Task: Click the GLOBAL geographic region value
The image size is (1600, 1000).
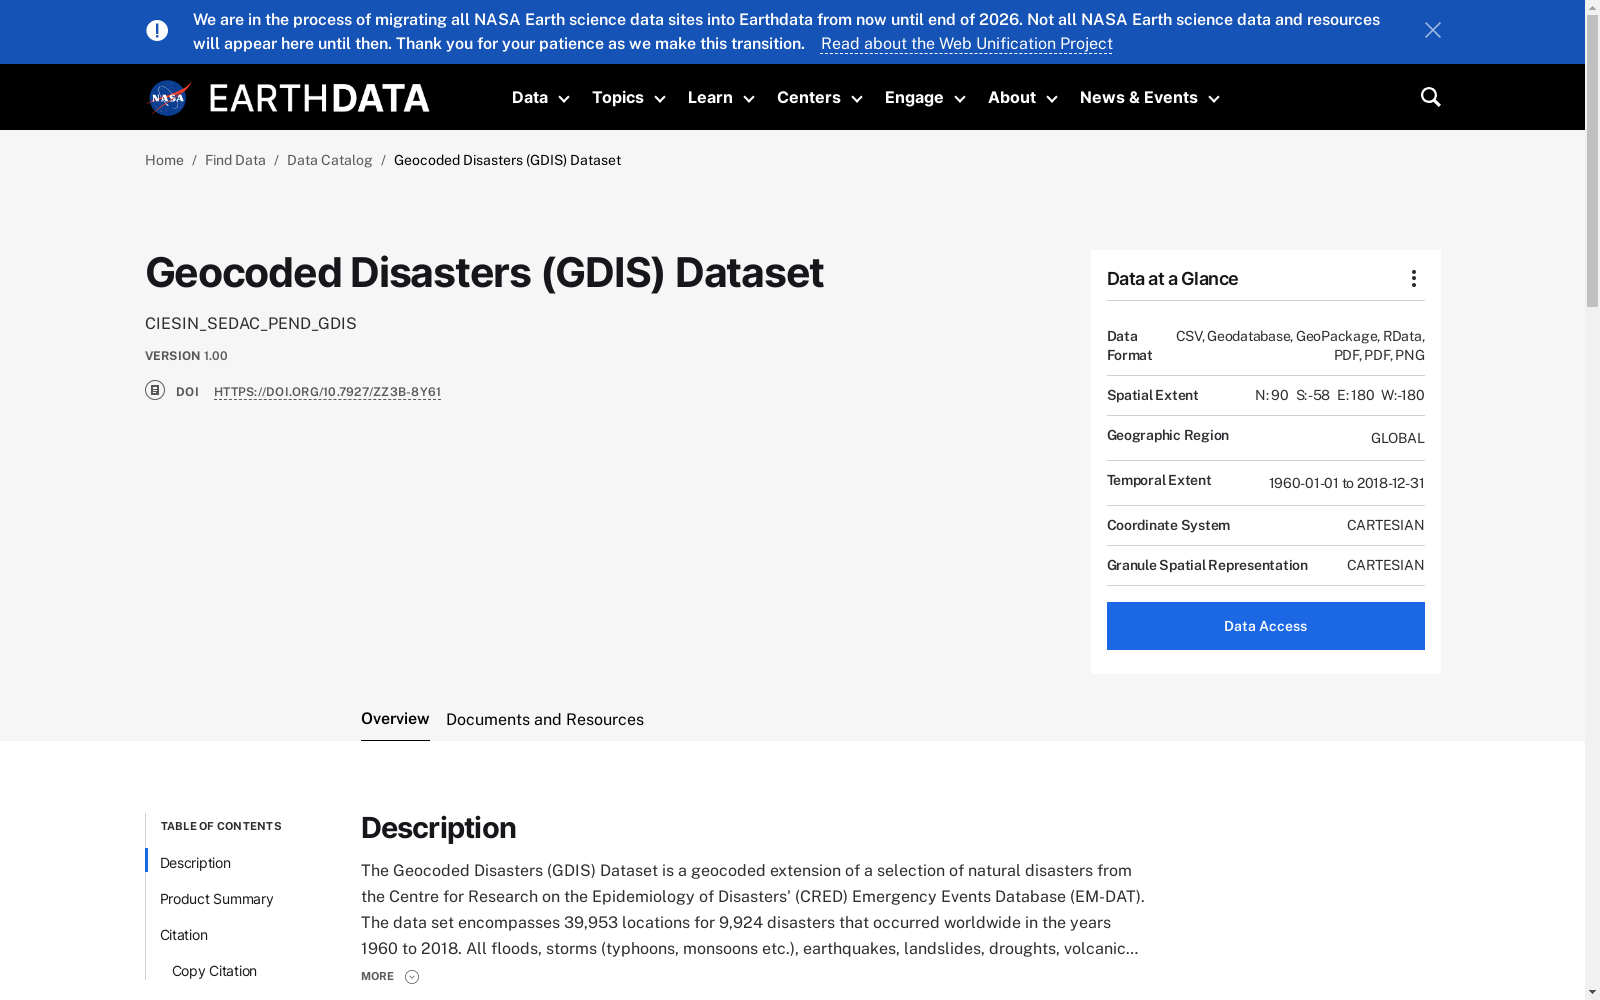Action: 1397,438
